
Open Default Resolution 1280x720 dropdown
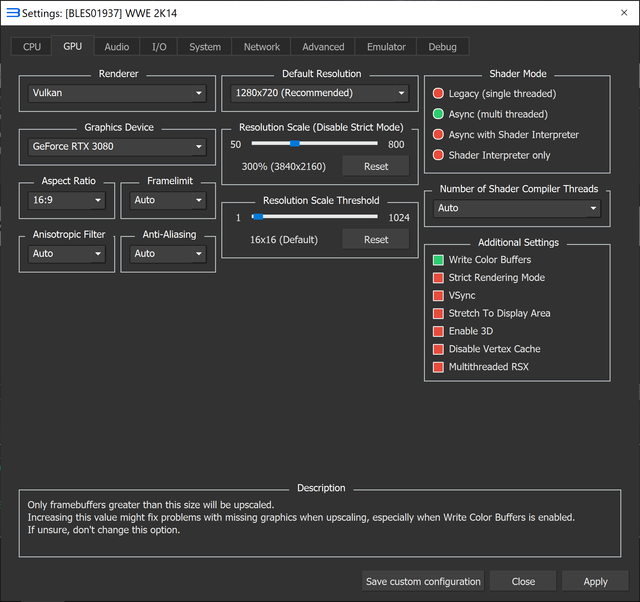(x=320, y=93)
